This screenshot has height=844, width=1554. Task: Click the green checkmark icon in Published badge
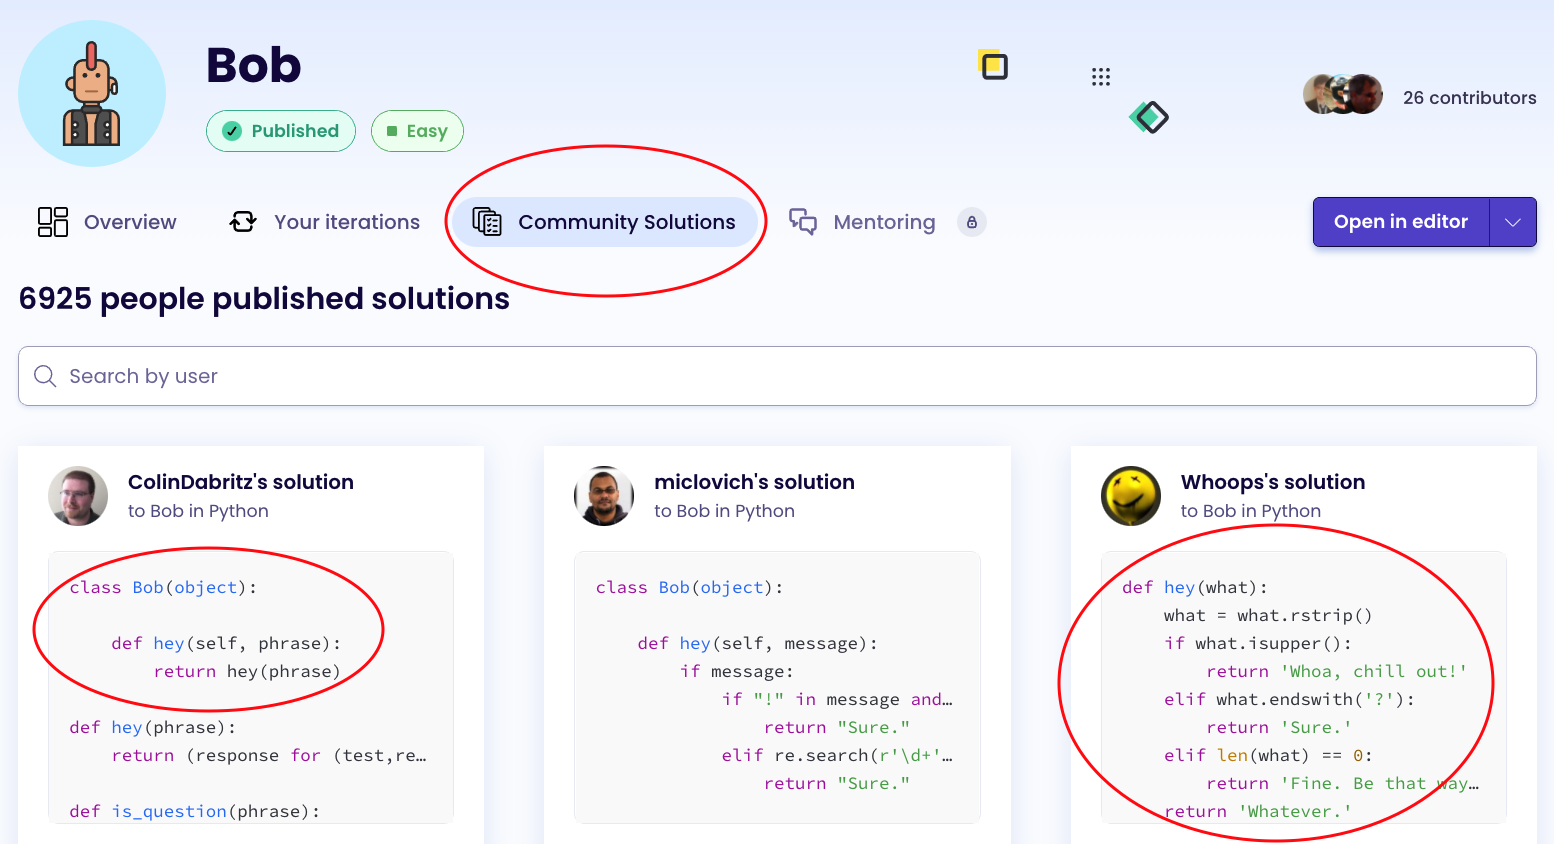(232, 131)
